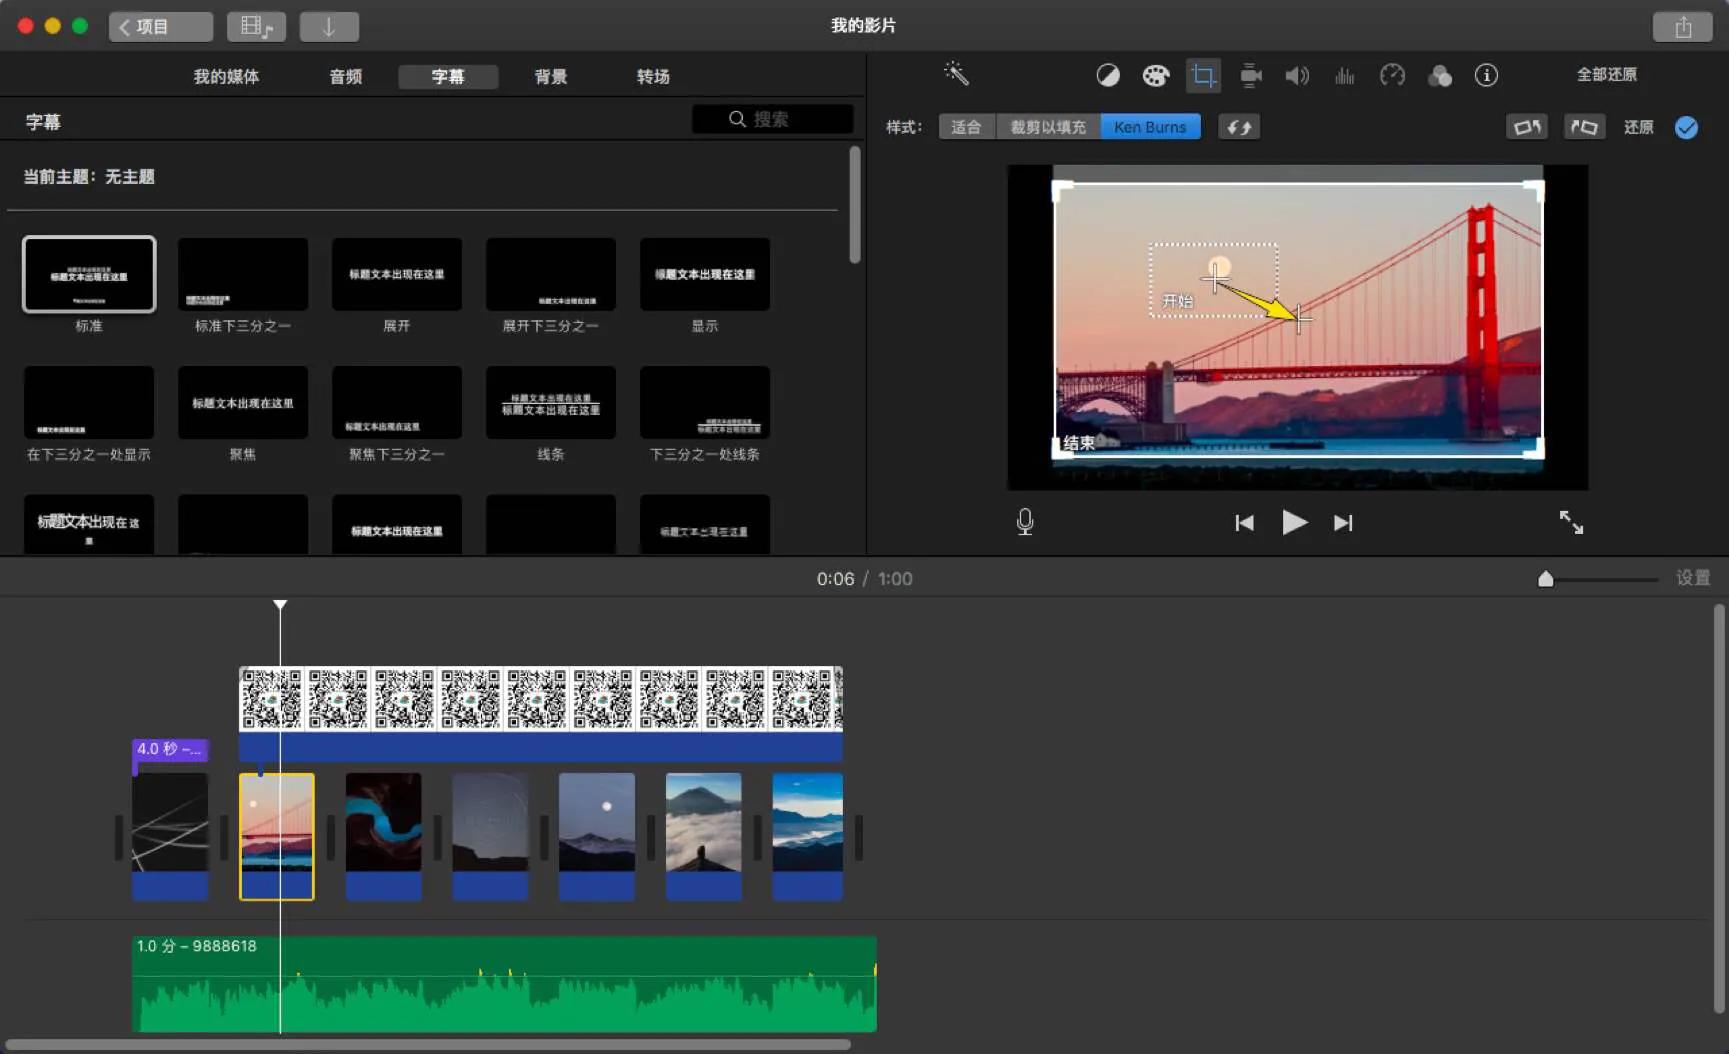
Task: Switch to the 转场 transitions tab
Action: (653, 77)
